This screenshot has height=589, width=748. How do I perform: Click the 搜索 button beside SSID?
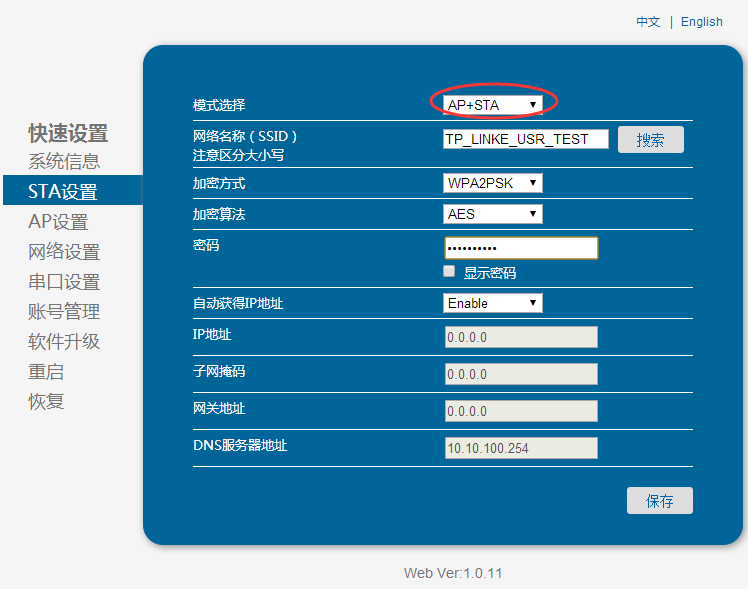(650, 140)
